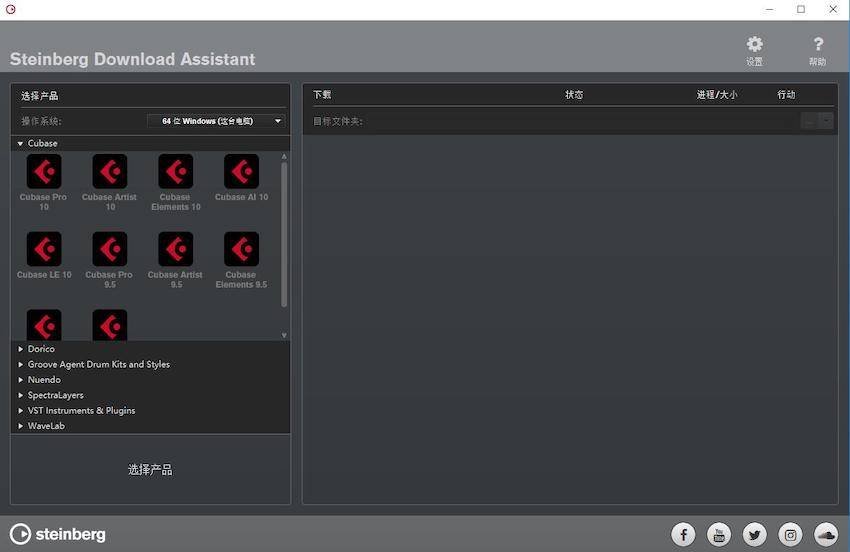Screen dimensions: 850x552
Task: Open help via the question mark icon
Action: point(818,44)
